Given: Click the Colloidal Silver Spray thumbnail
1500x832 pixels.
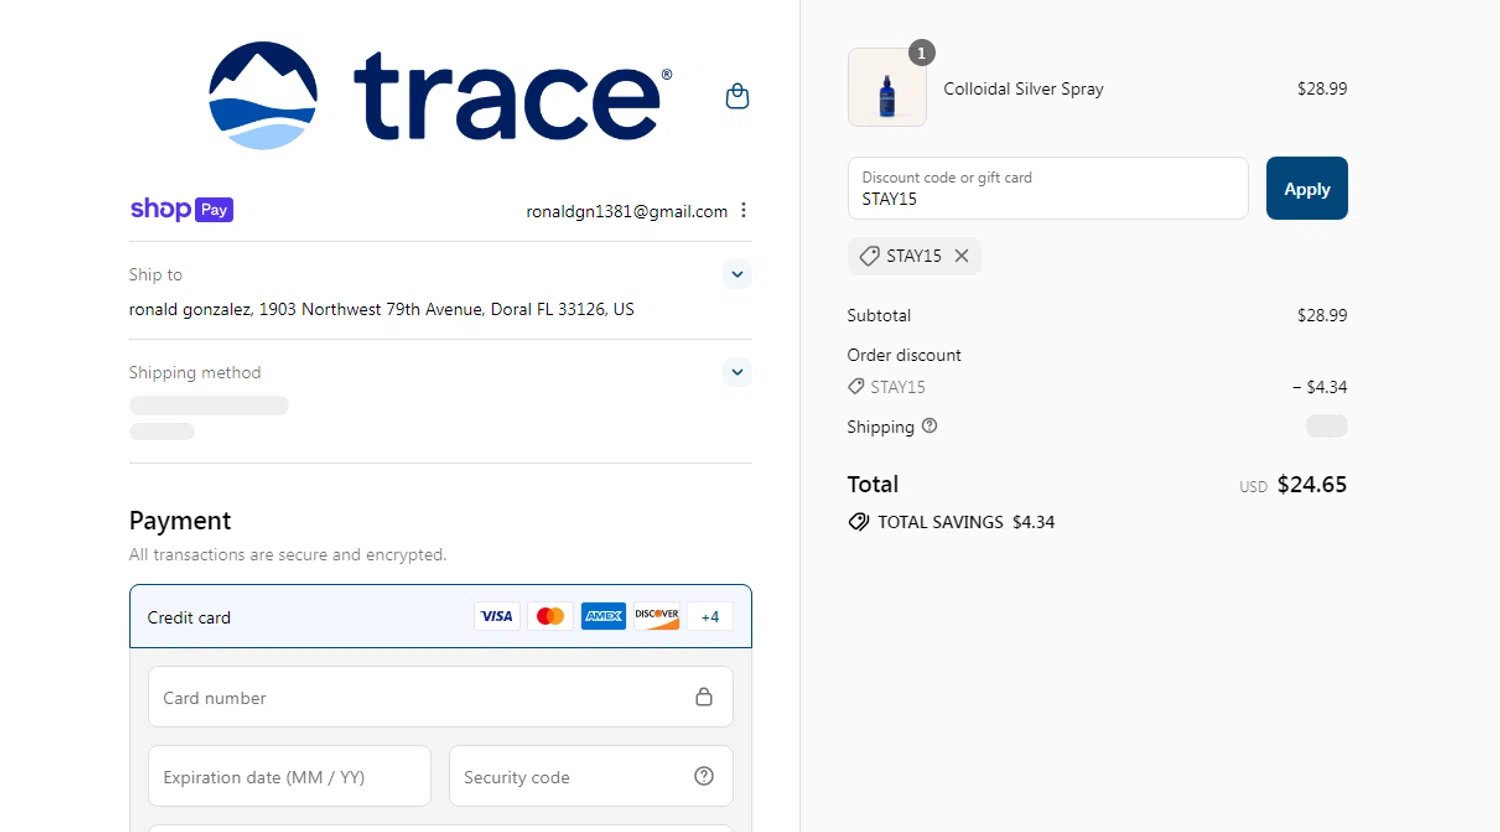Looking at the screenshot, I should tap(887, 87).
